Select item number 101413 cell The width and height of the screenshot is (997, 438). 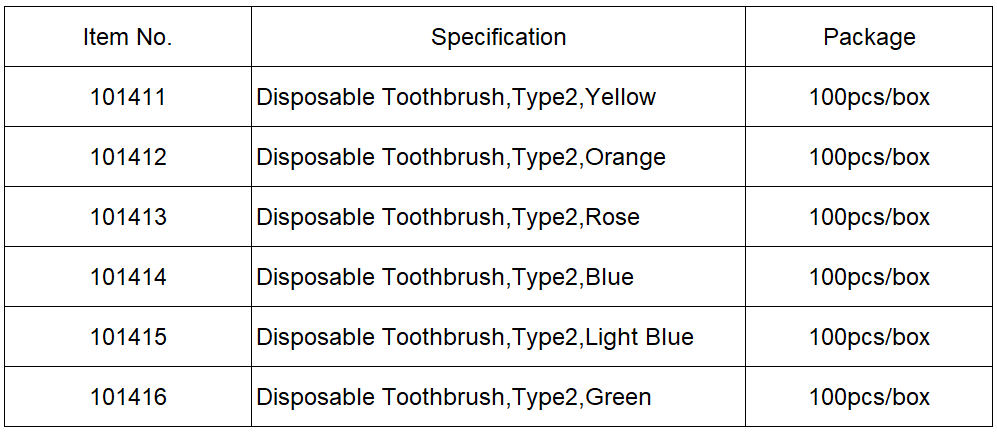point(128,217)
